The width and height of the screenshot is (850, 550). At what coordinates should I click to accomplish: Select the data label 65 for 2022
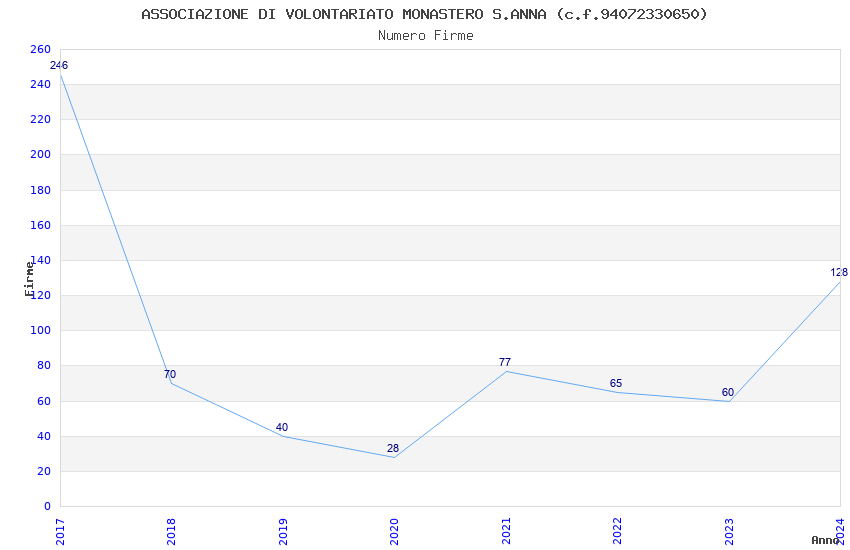616,384
